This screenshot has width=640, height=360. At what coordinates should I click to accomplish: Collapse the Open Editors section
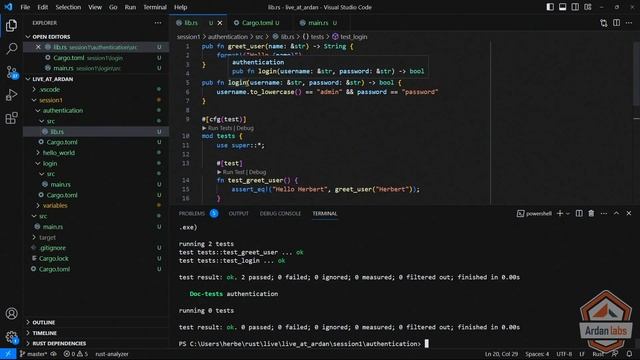click(x=51, y=37)
